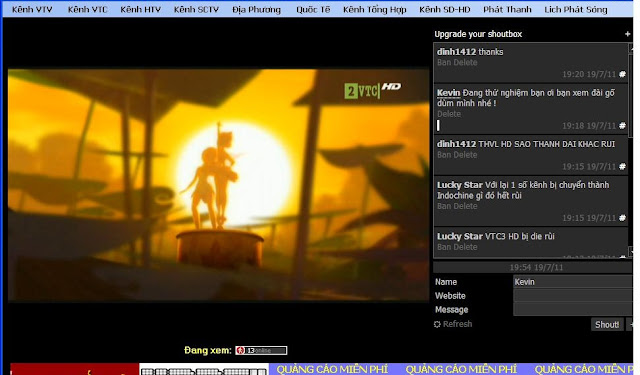
Task: Ban Lucky Star on Indochine message
Action: [x=444, y=206]
